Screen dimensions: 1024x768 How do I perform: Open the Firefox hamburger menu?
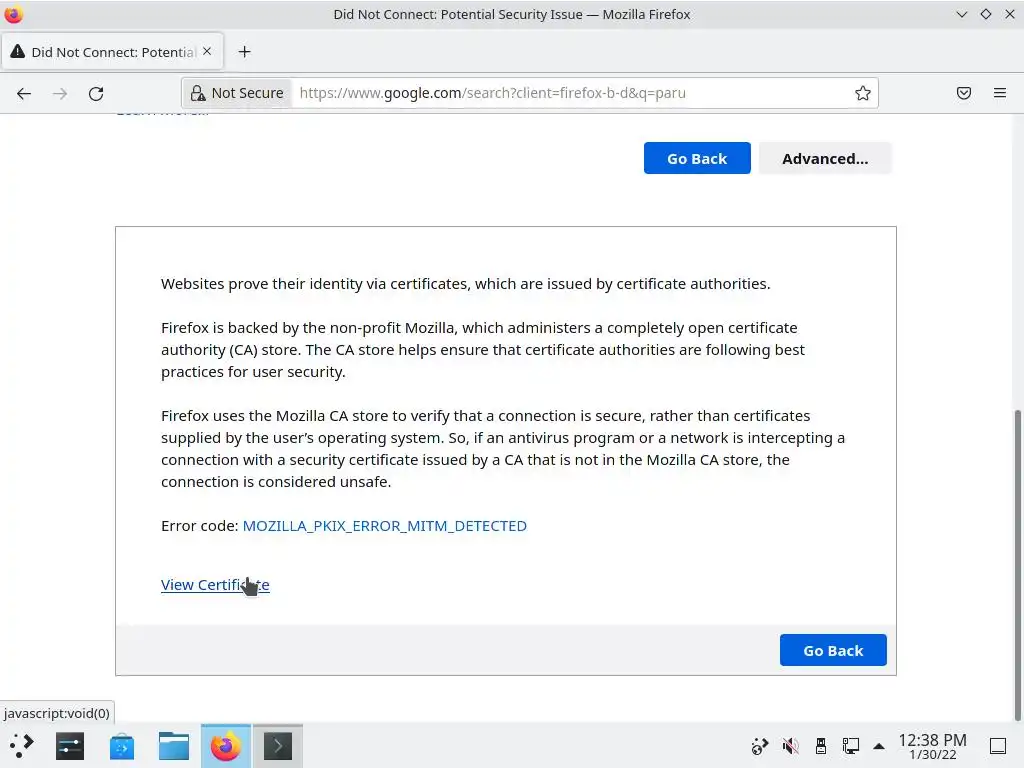[x=1000, y=93]
